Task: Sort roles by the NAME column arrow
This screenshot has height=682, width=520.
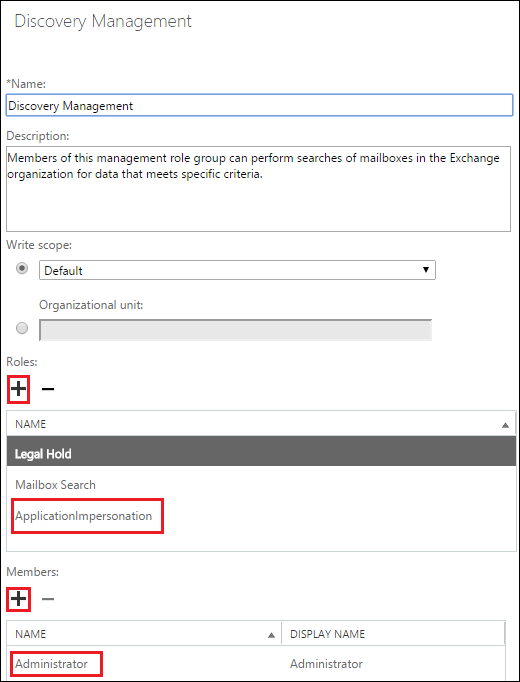Action: tap(505, 425)
